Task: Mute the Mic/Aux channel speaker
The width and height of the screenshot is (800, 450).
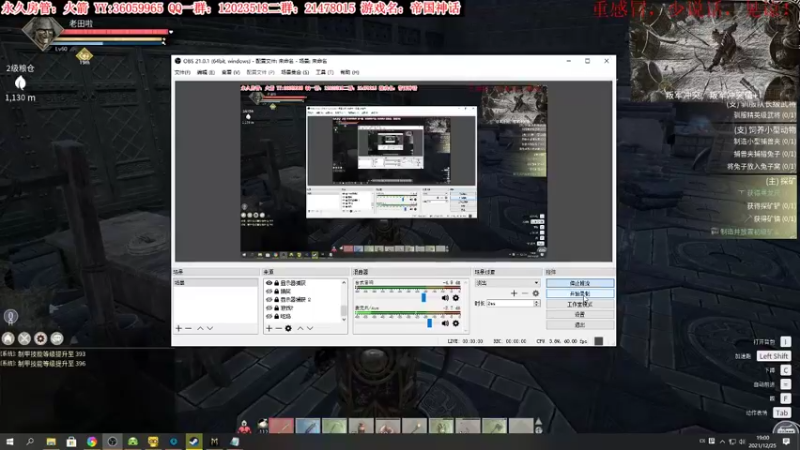Action: (445, 323)
